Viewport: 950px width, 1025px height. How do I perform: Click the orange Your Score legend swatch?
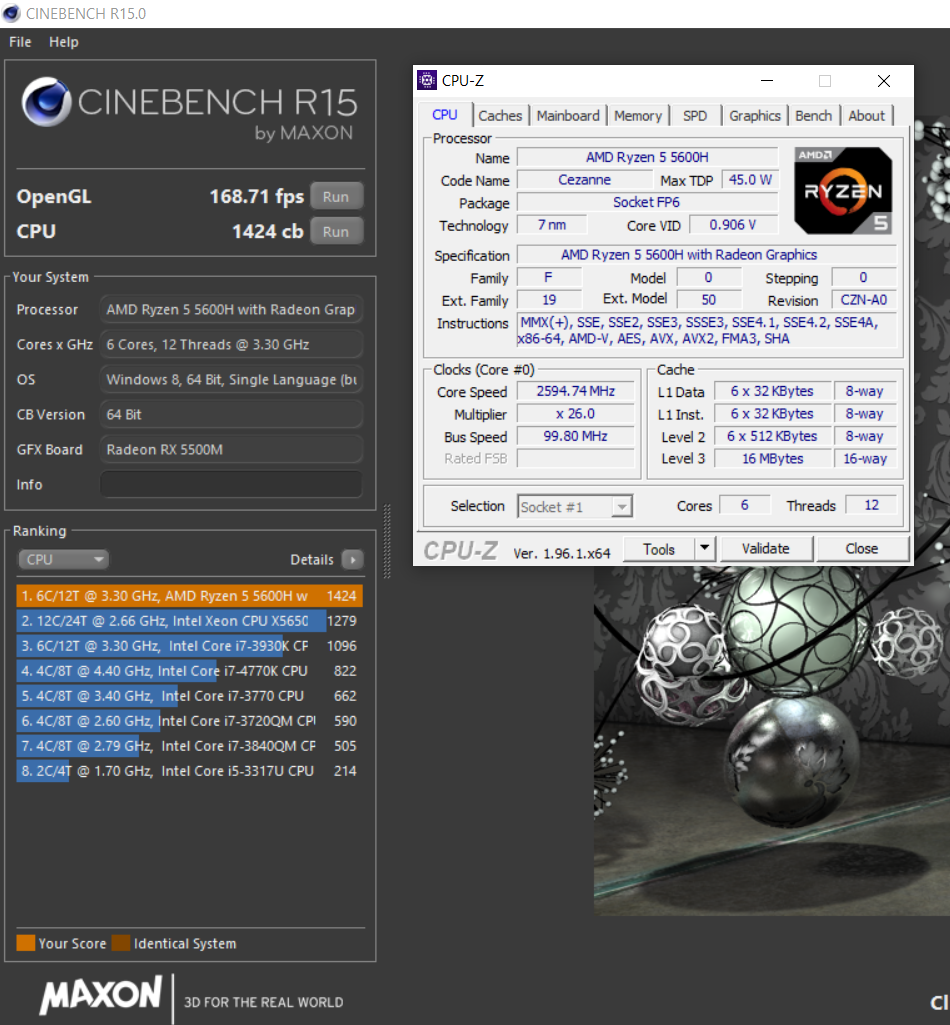pos(25,943)
